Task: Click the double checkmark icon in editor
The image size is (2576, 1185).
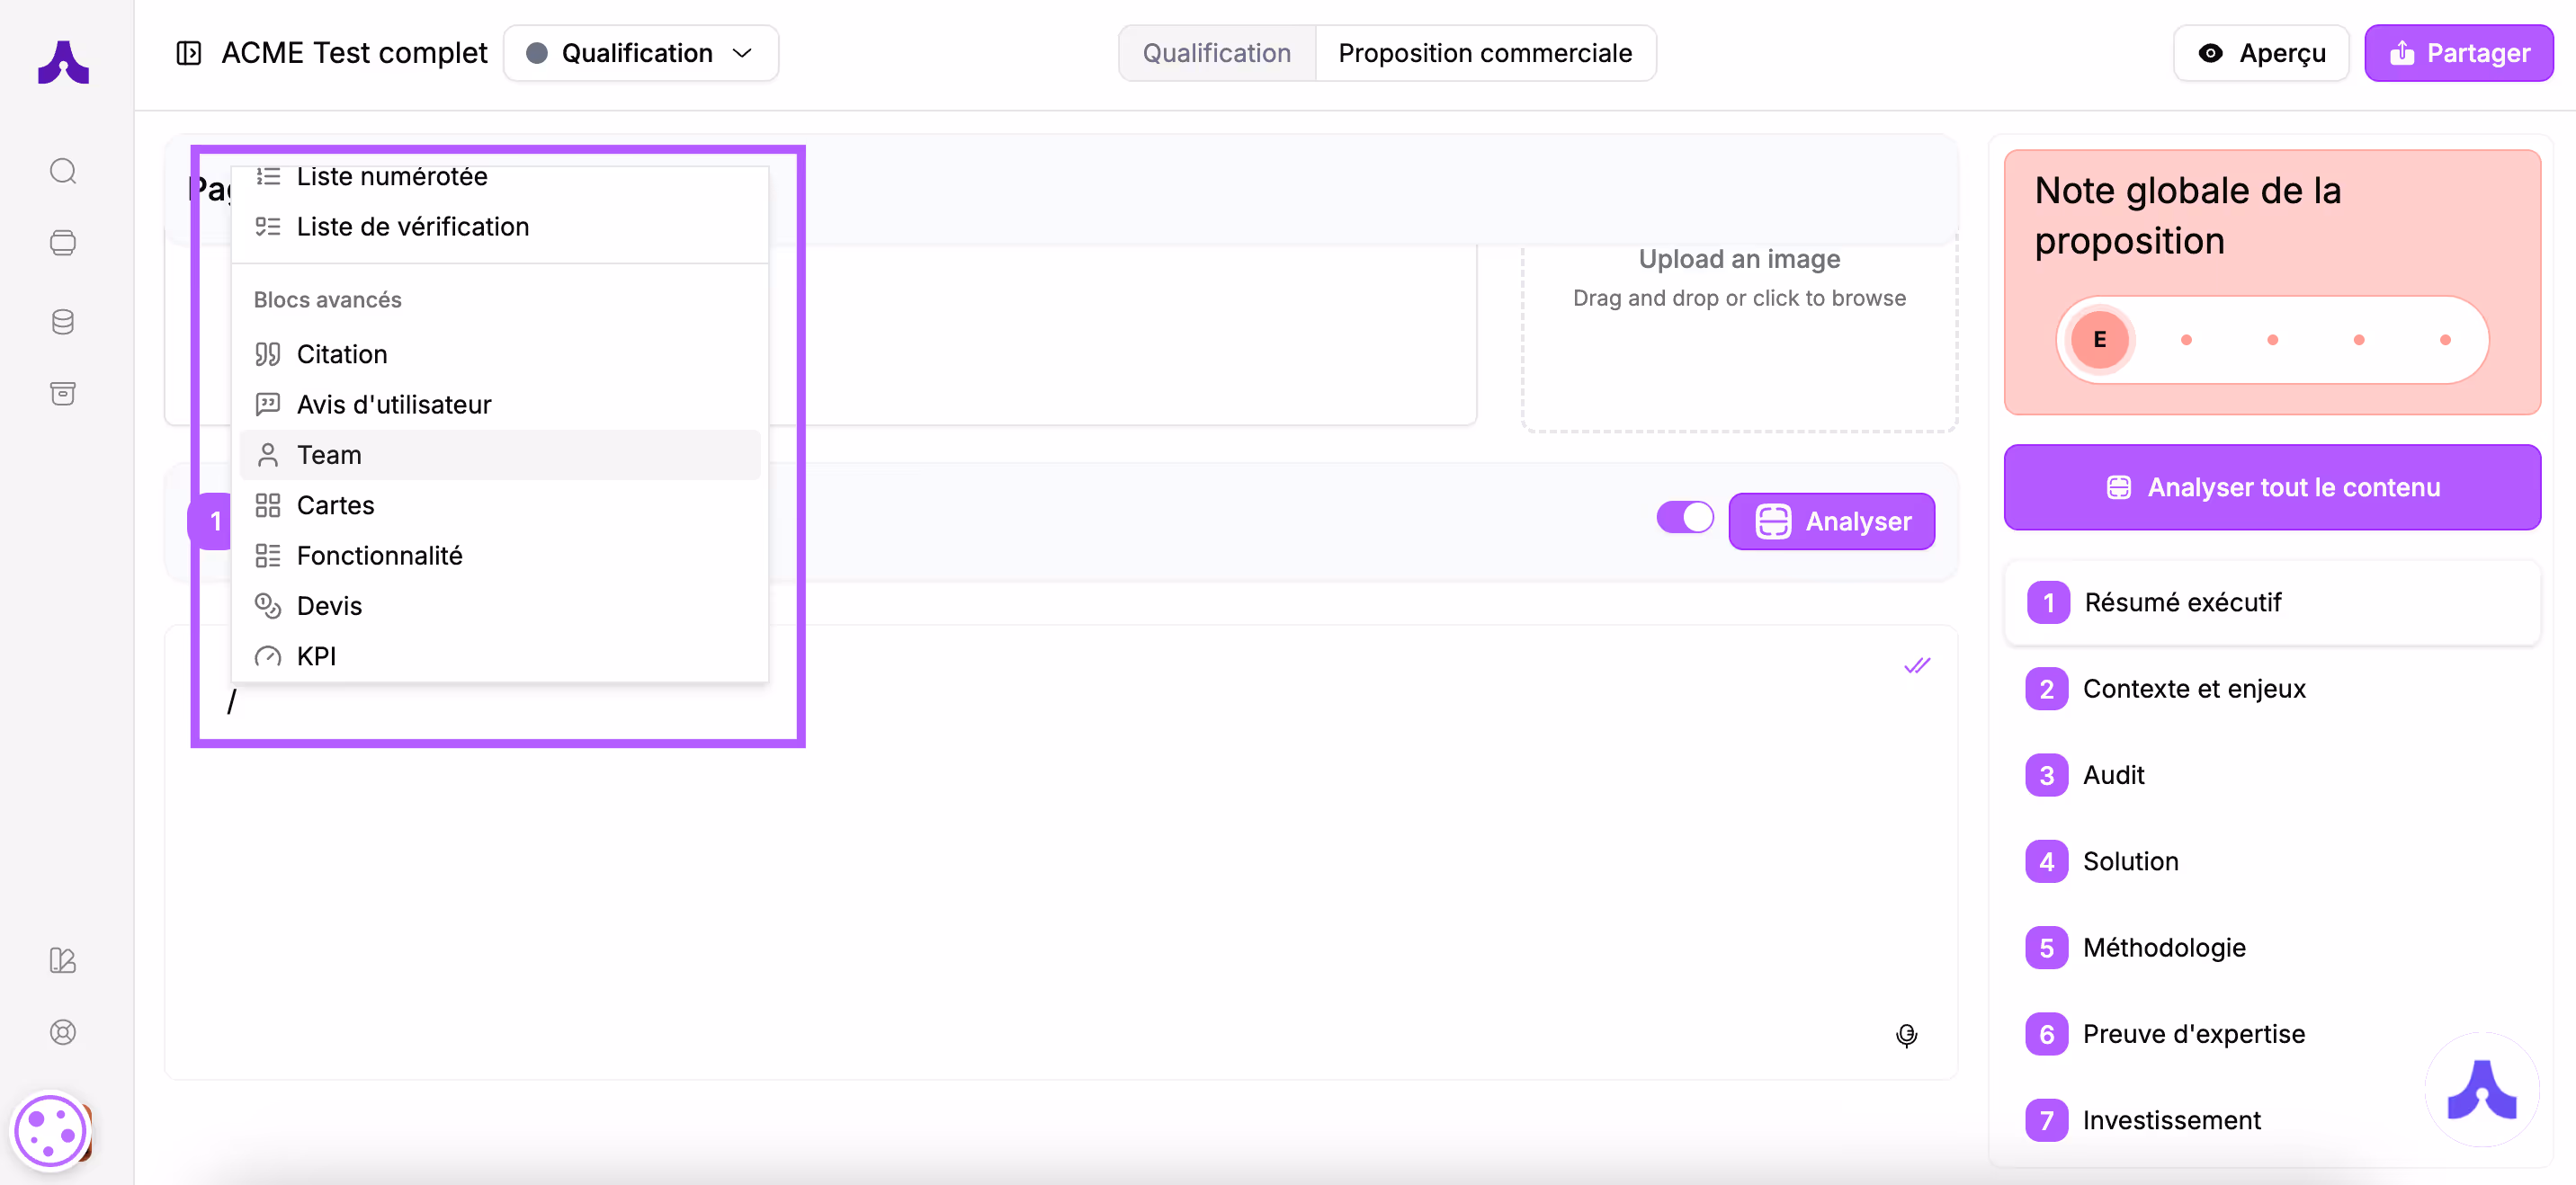Action: tap(1916, 666)
